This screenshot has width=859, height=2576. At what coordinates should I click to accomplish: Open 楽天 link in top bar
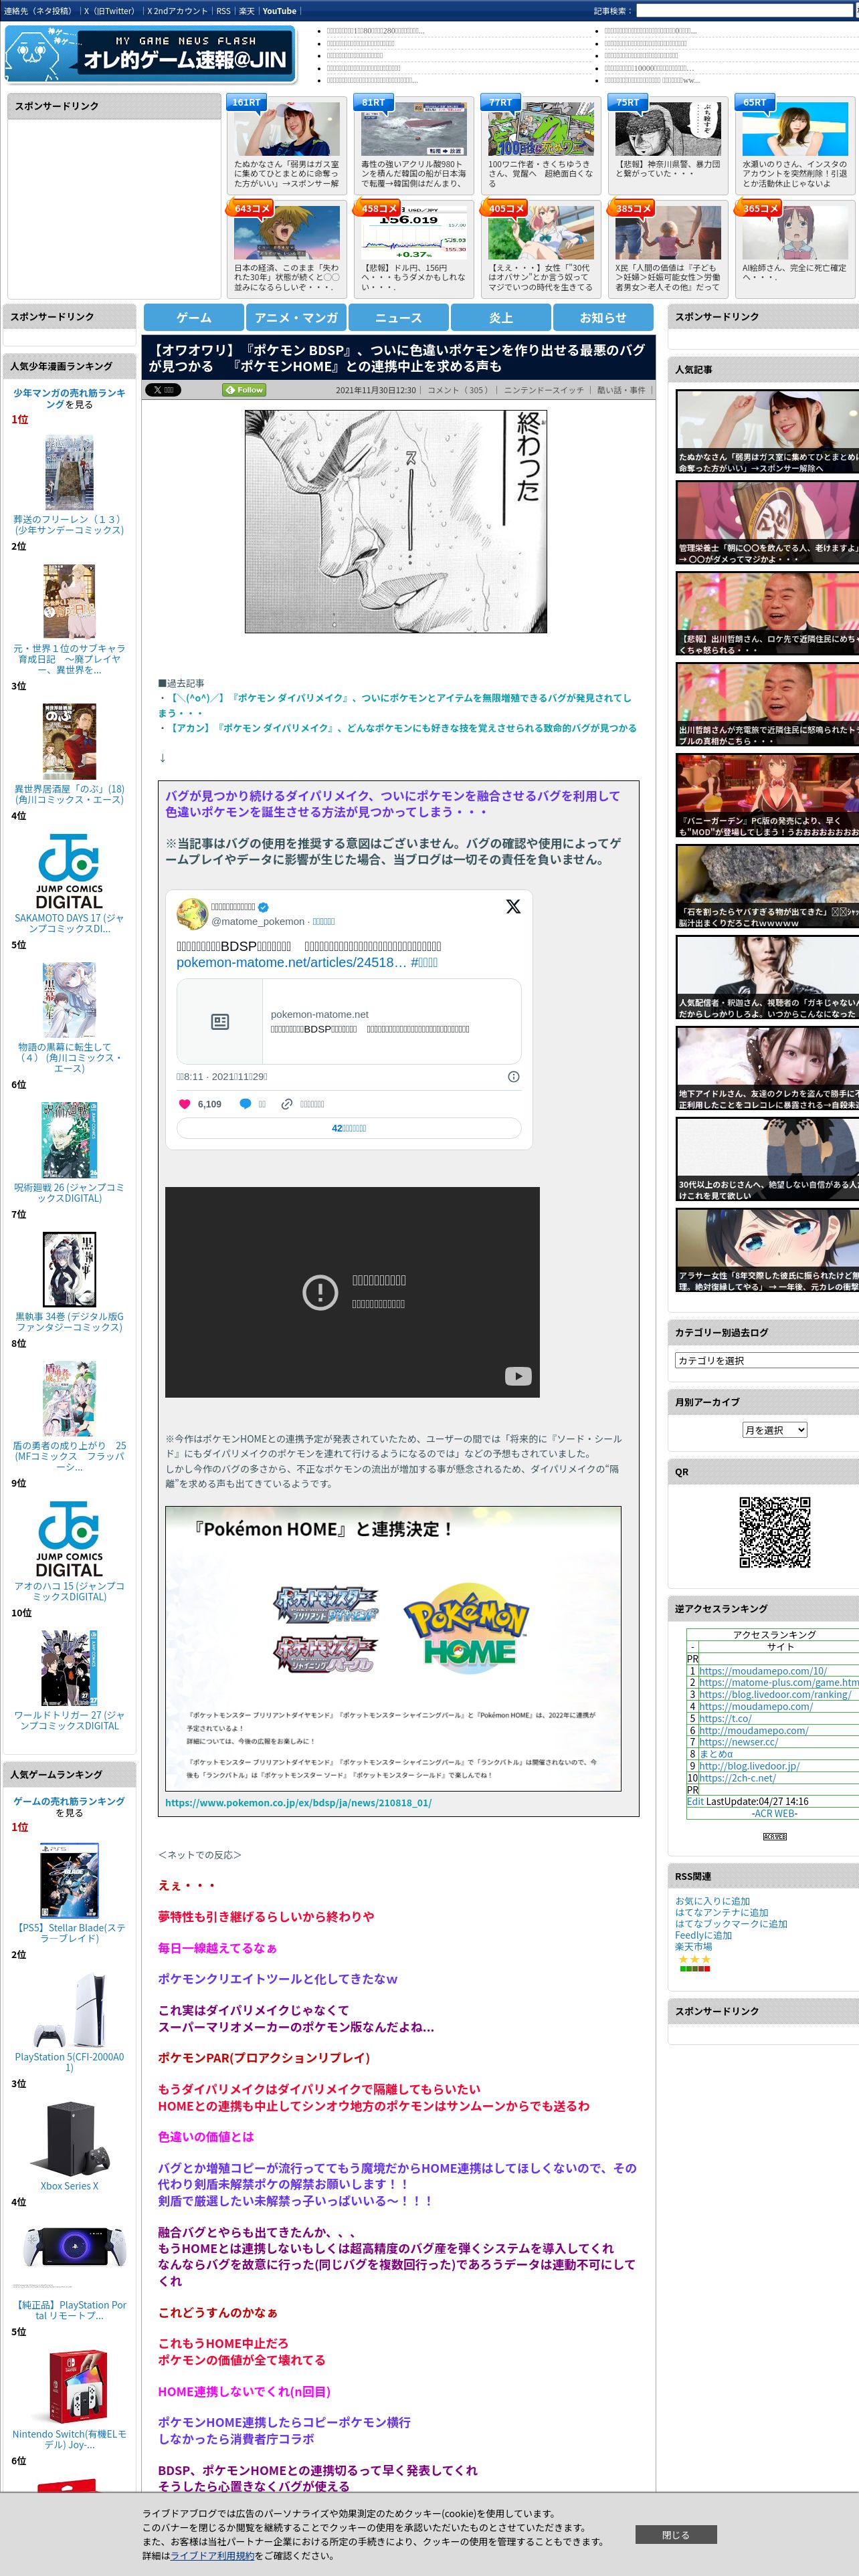pos(246,11)
